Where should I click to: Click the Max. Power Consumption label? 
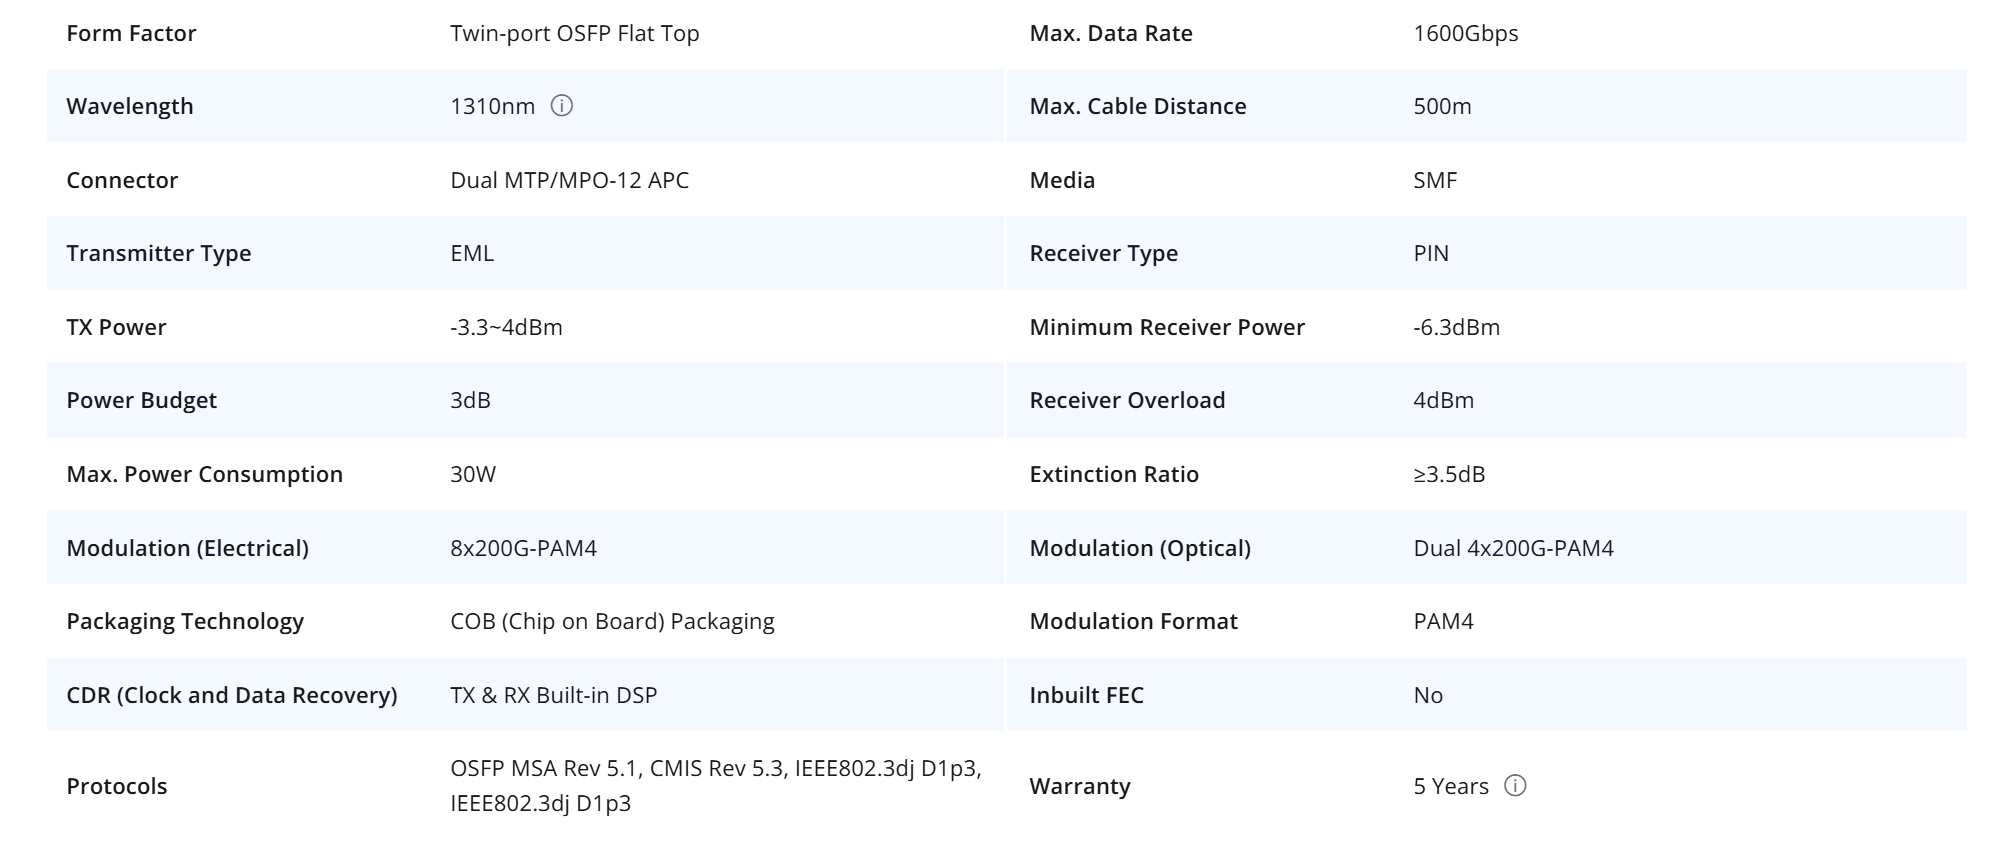click(204, 474)
